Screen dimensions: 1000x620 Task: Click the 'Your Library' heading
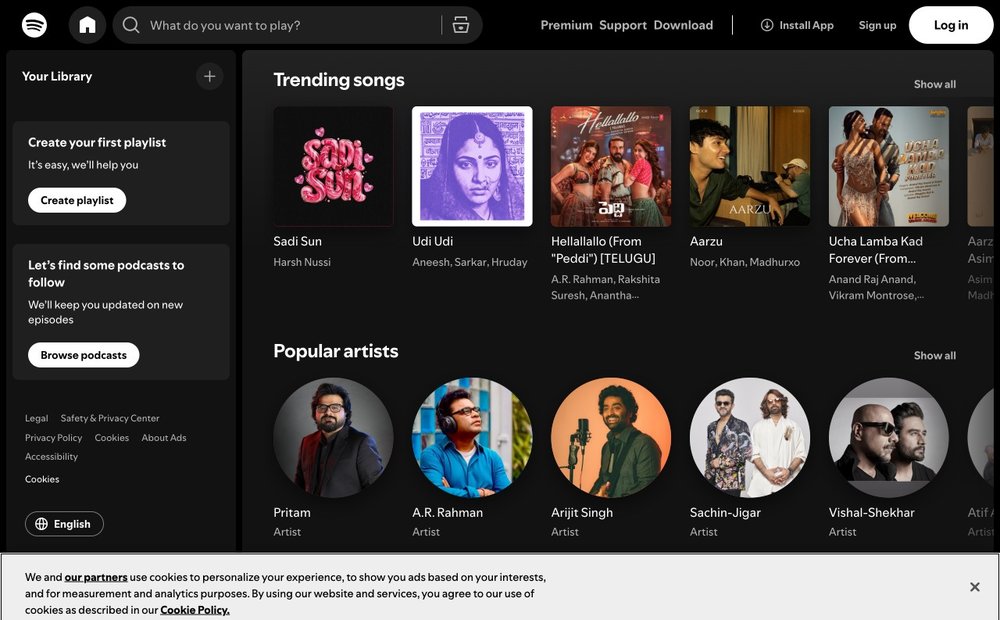point(57,77)
